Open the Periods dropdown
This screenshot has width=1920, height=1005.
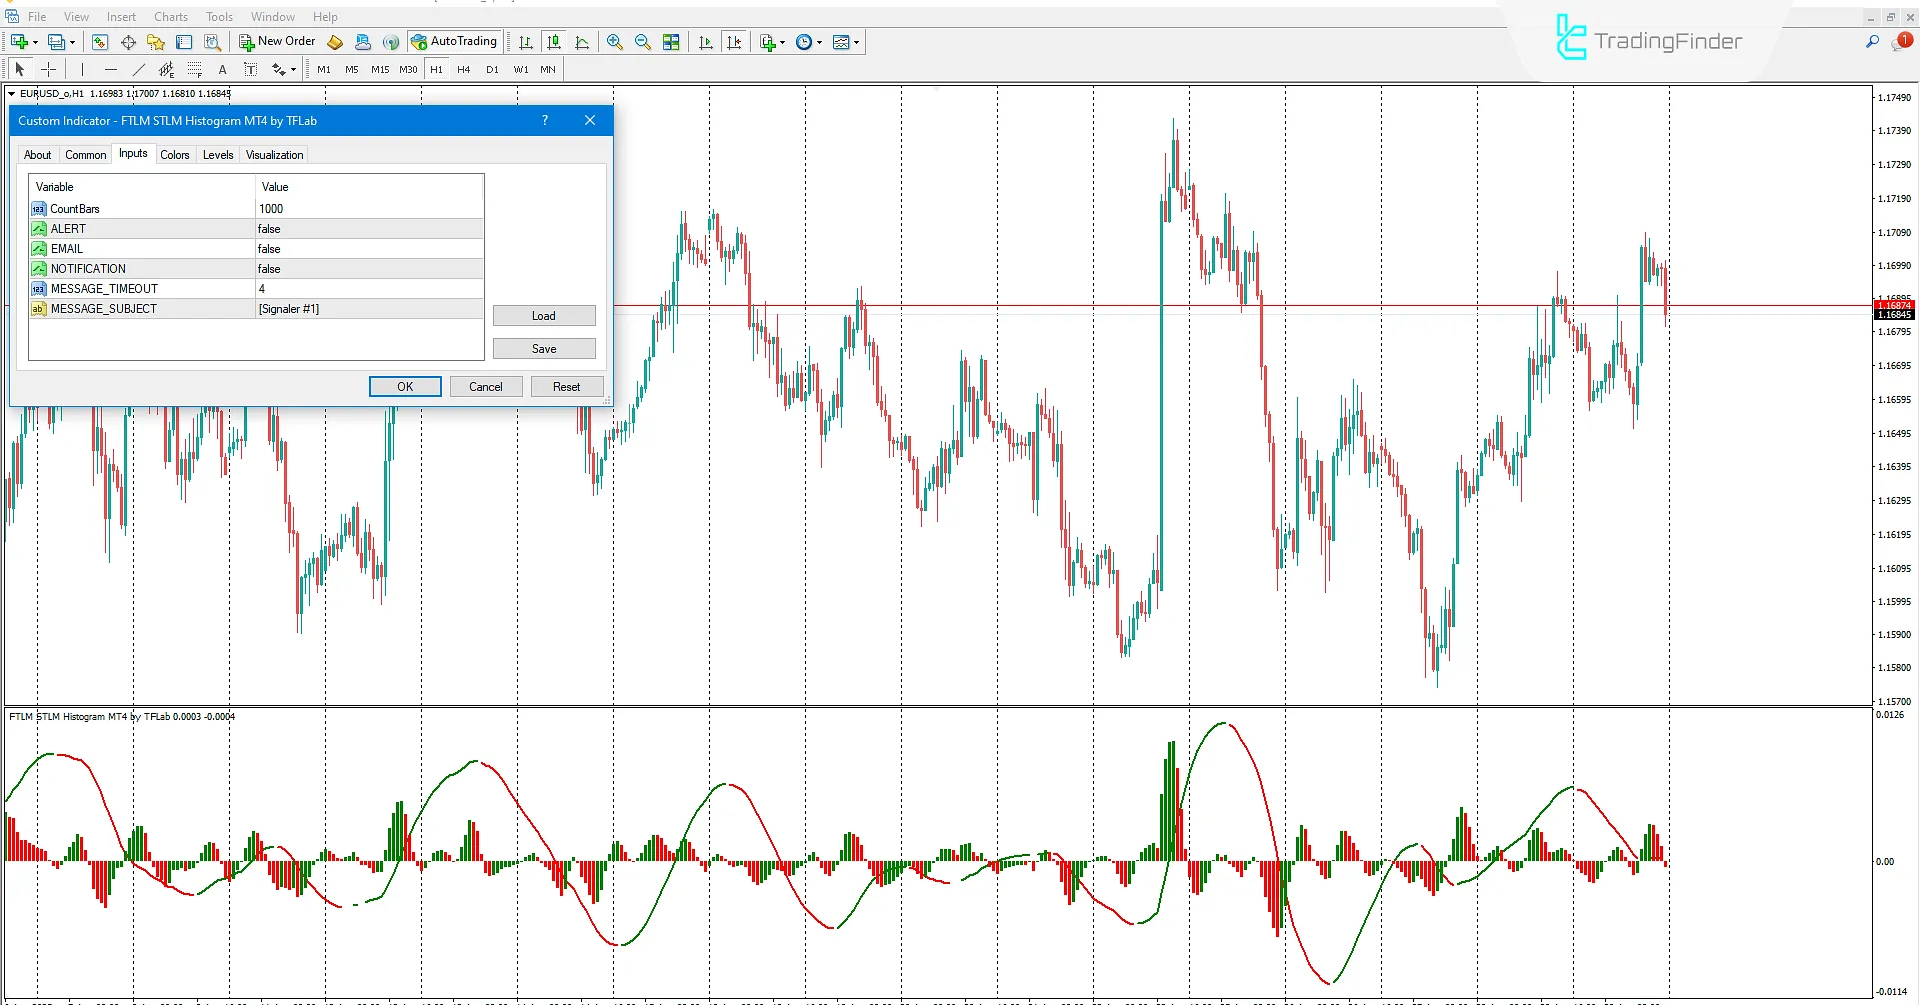click(817, 42)
